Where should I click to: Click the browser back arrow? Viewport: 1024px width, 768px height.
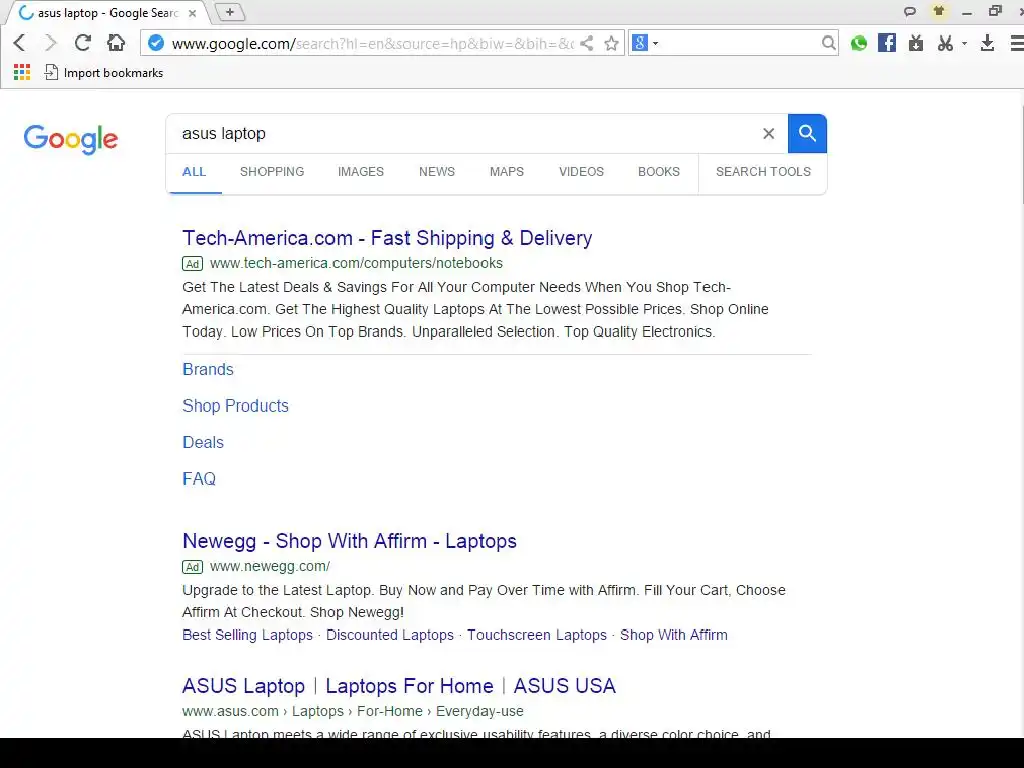(x=20, y=43)
